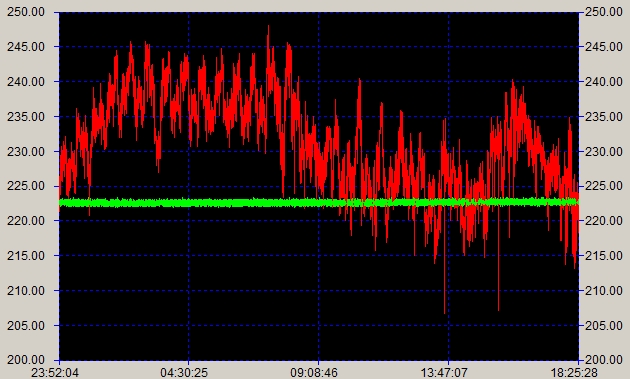Select the 18:25:28 time axis label
Viewport: 630px width, 379px height.
(x=574, y=373)
